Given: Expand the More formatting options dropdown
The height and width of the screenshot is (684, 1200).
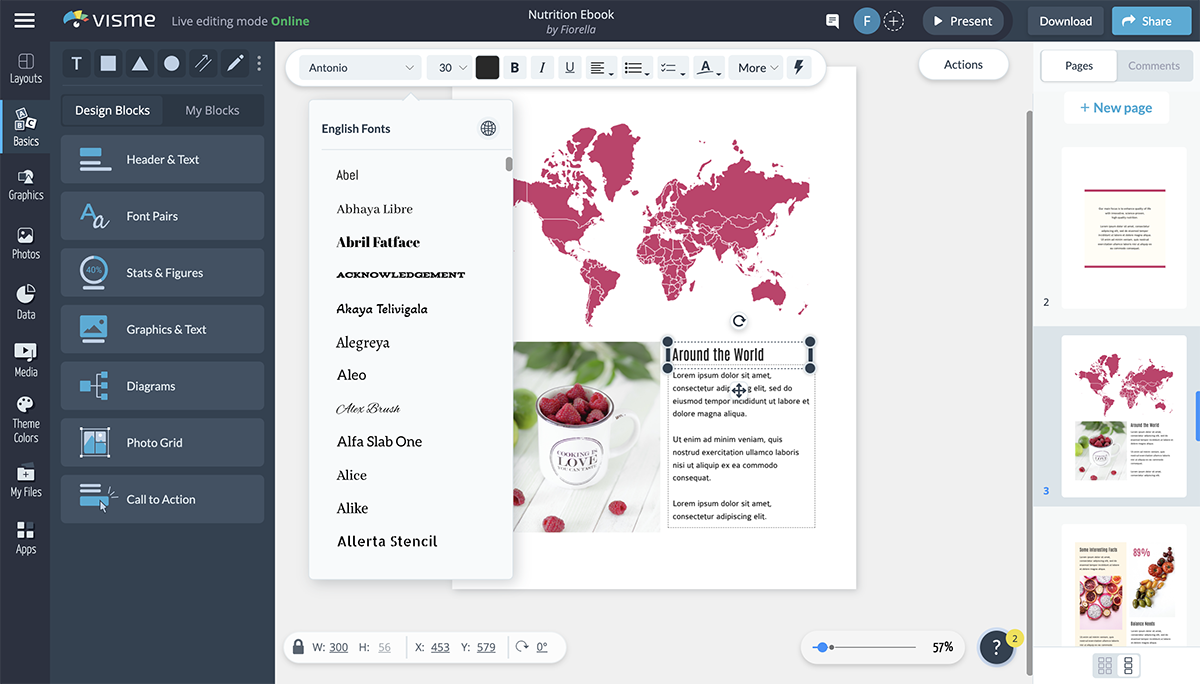Looking at the screenshot, I should [x=756, y=67].
